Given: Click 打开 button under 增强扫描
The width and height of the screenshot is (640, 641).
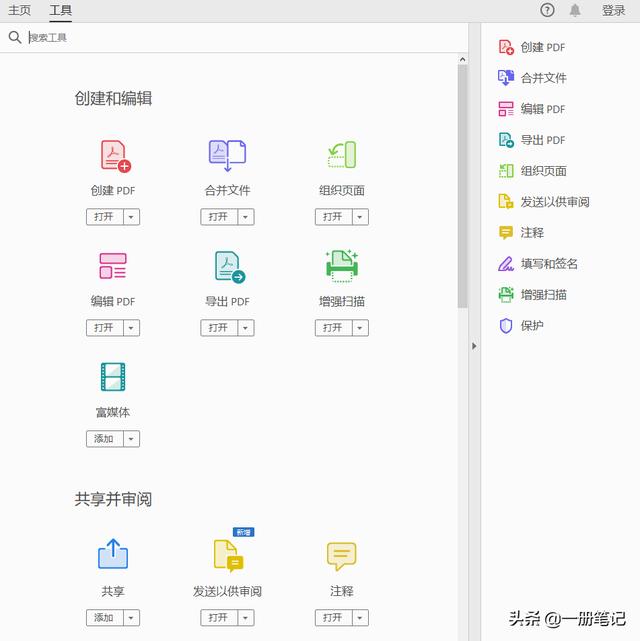Looking at the screenshot, I should pos(333,328).
